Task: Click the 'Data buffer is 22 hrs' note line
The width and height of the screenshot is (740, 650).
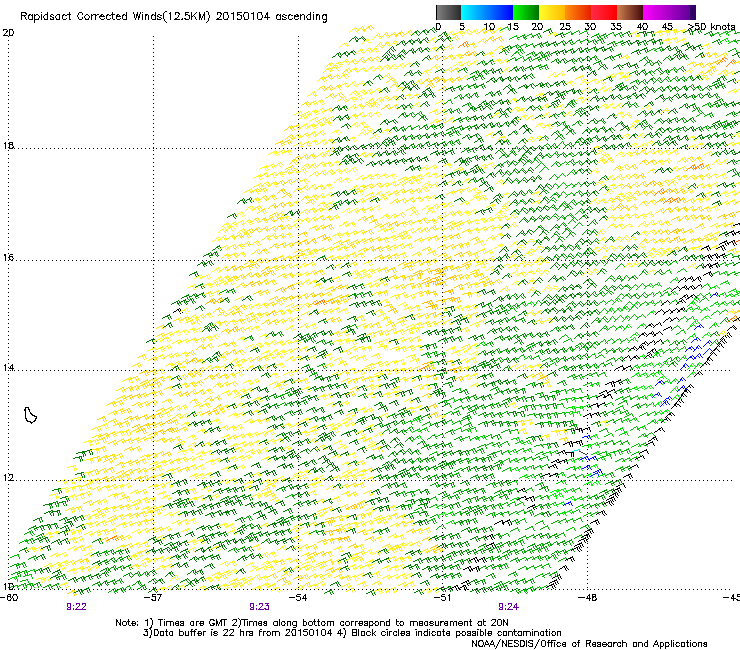Action: point(352,633)
